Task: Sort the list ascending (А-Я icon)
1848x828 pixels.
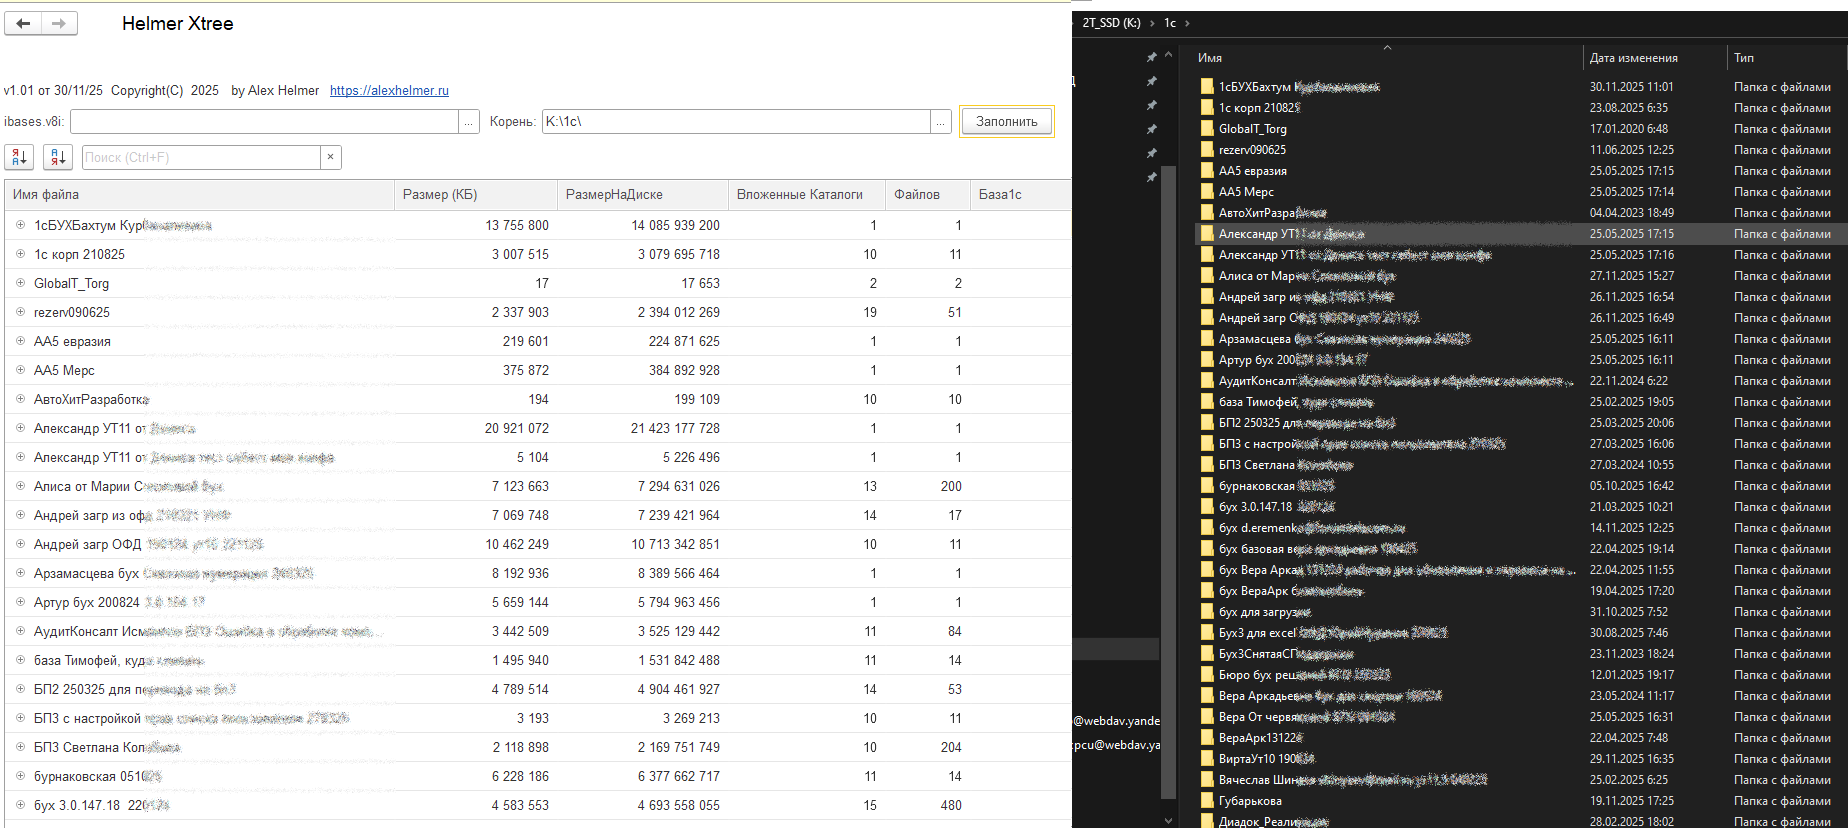Action: tap(19, 157)
